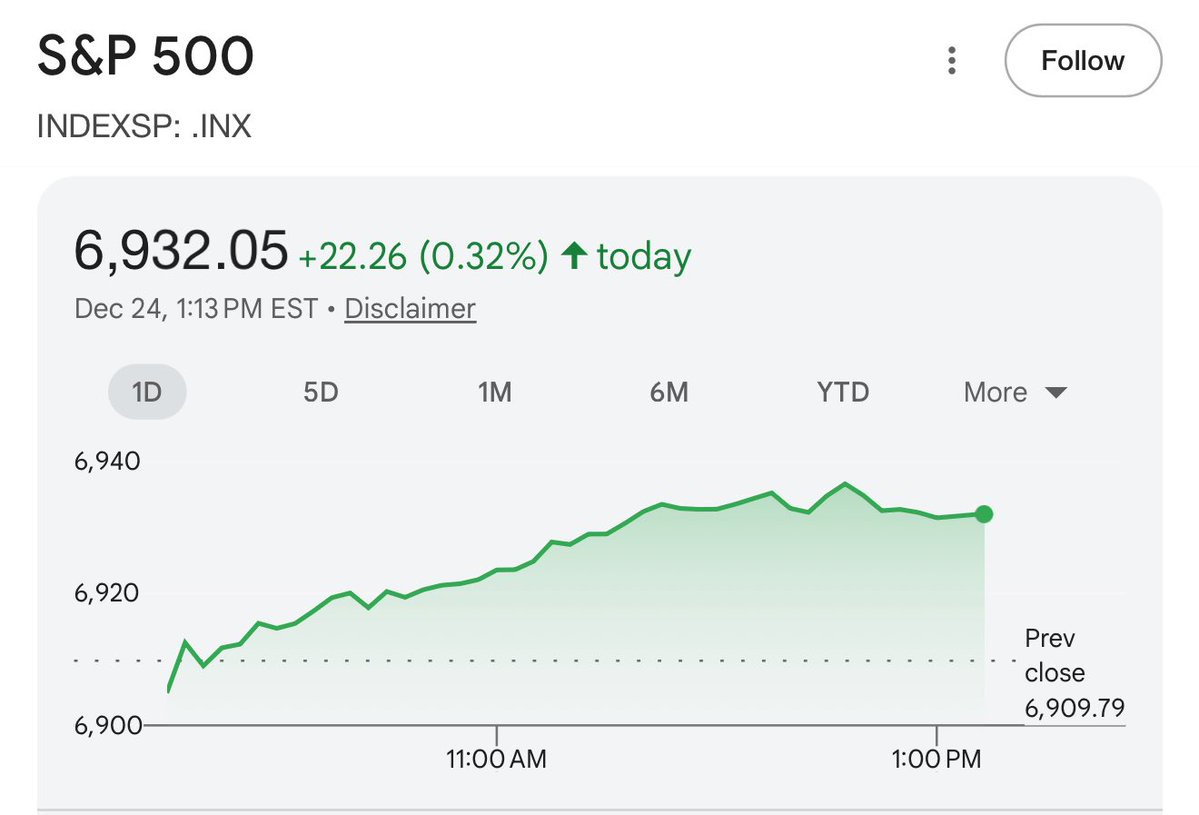Click the 11:00 AM time axis marker
Screen dimensions: 1199x815
pyautogui.click(x=497, y=759)
